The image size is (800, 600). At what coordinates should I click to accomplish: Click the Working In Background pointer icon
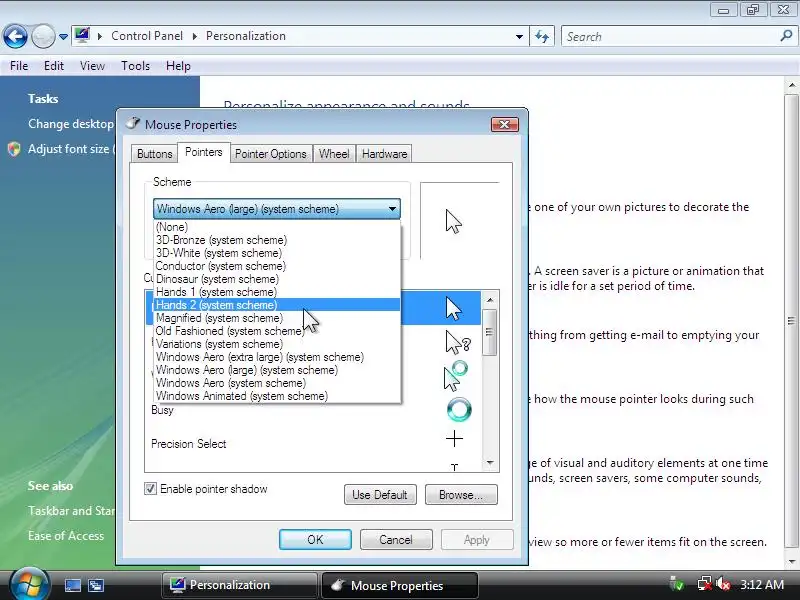point(456,376)
